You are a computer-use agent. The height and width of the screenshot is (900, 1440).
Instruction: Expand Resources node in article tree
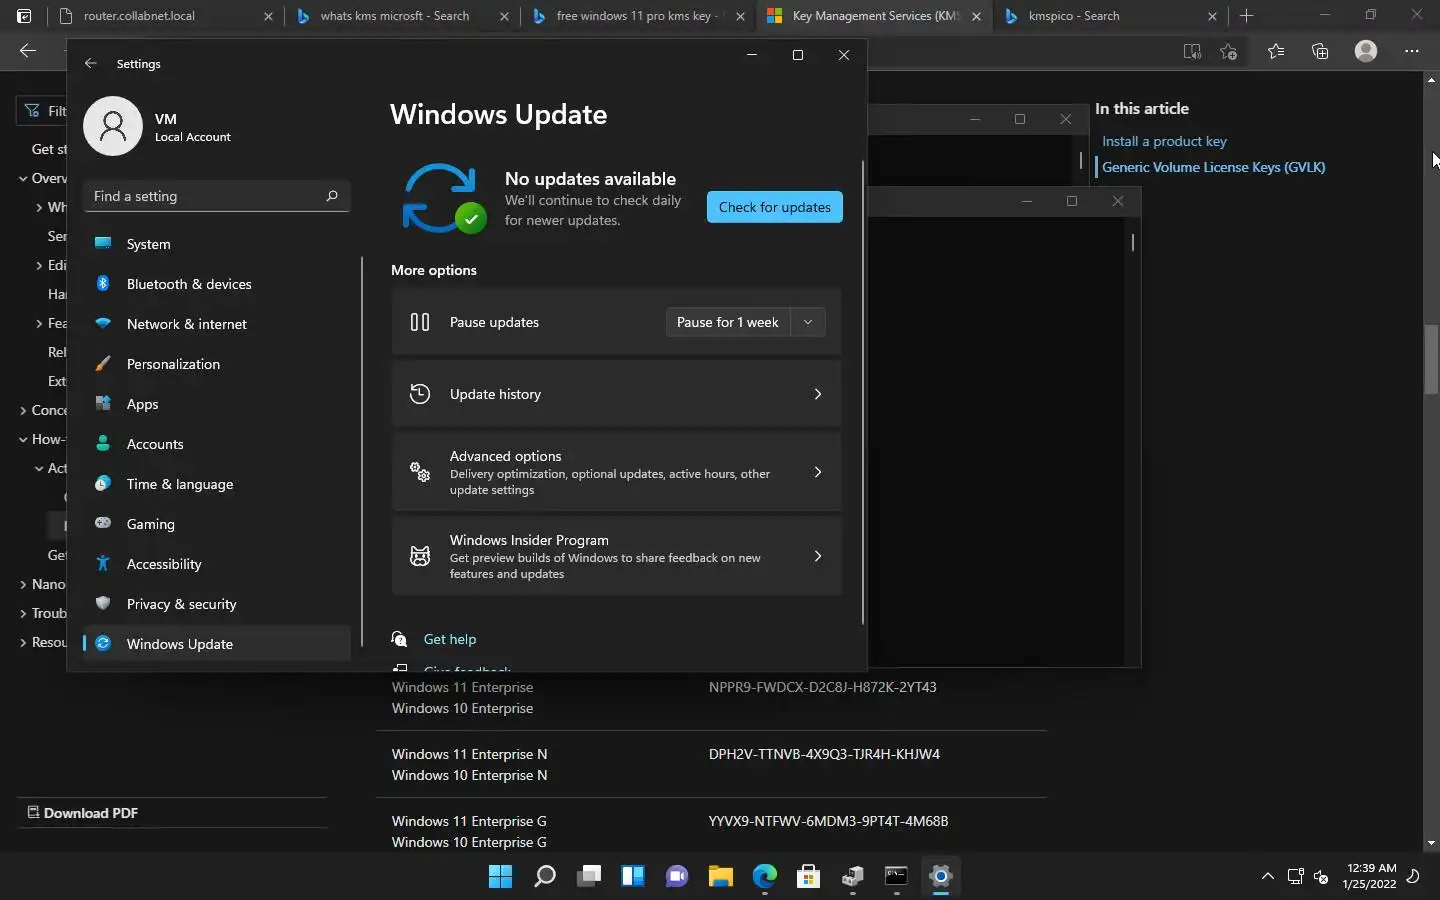pyautogui.click(x=23, y=642)
